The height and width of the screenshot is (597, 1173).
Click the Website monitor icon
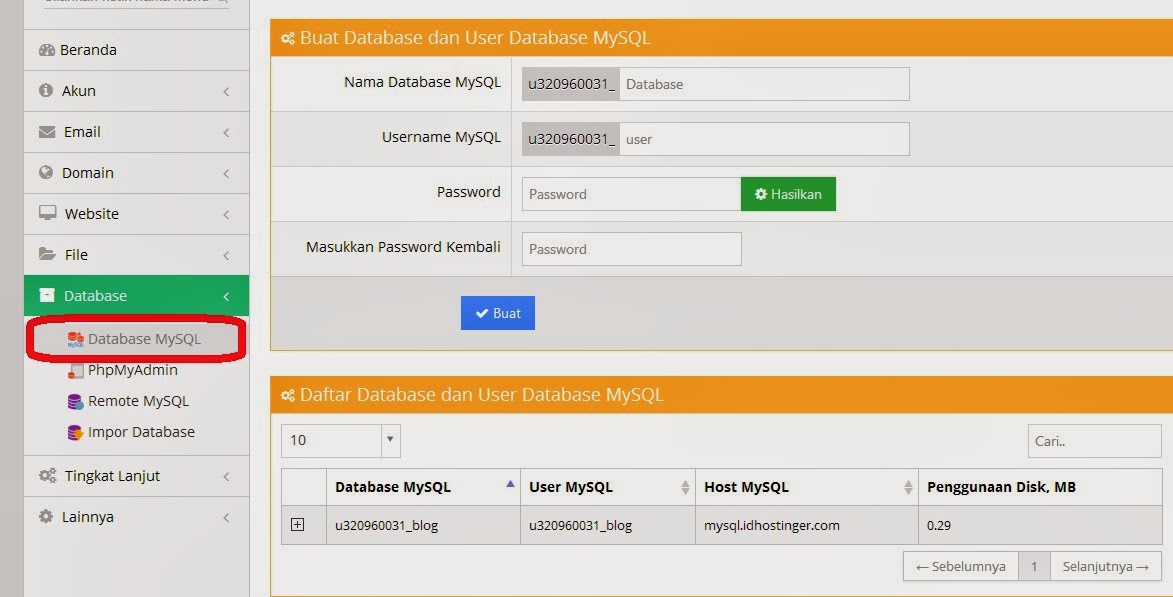pos(47,213)
